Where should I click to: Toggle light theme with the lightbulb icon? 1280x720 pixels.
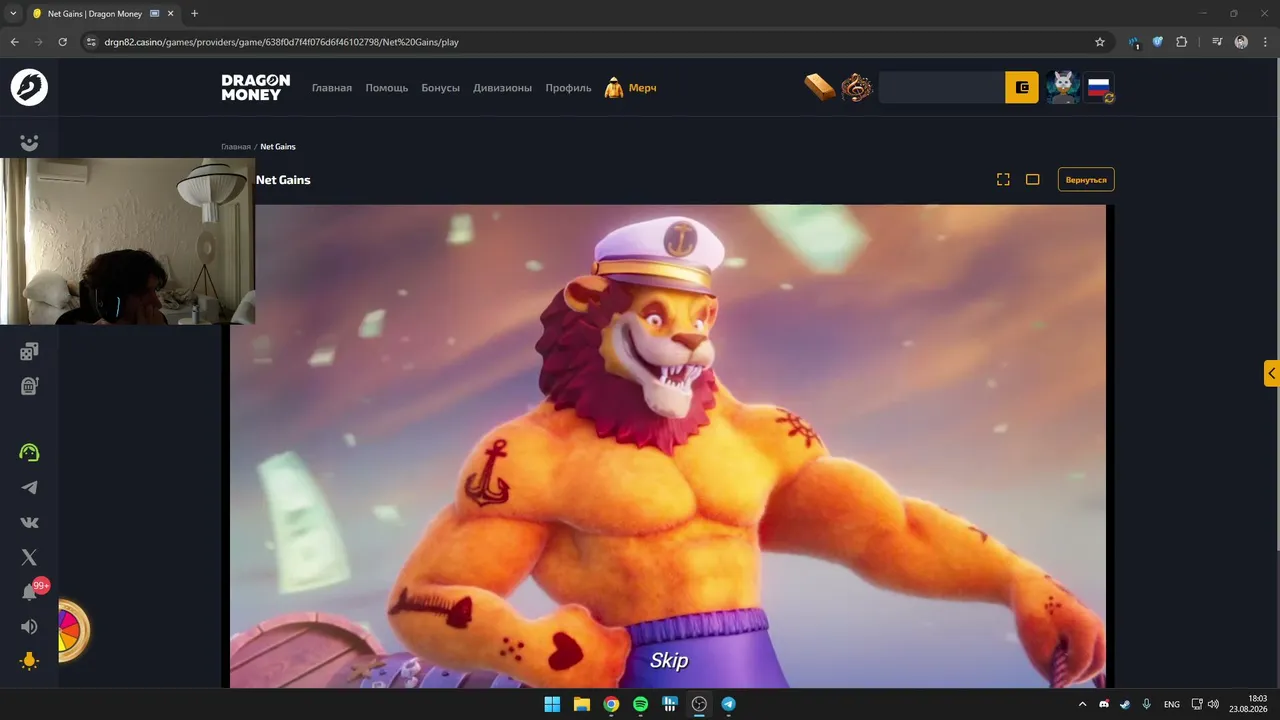click(29, 661)
